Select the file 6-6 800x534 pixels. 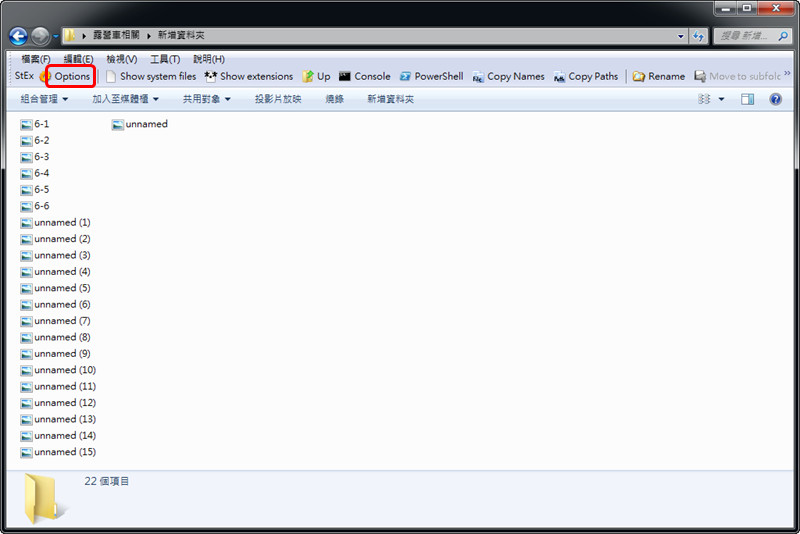point(35,206)
